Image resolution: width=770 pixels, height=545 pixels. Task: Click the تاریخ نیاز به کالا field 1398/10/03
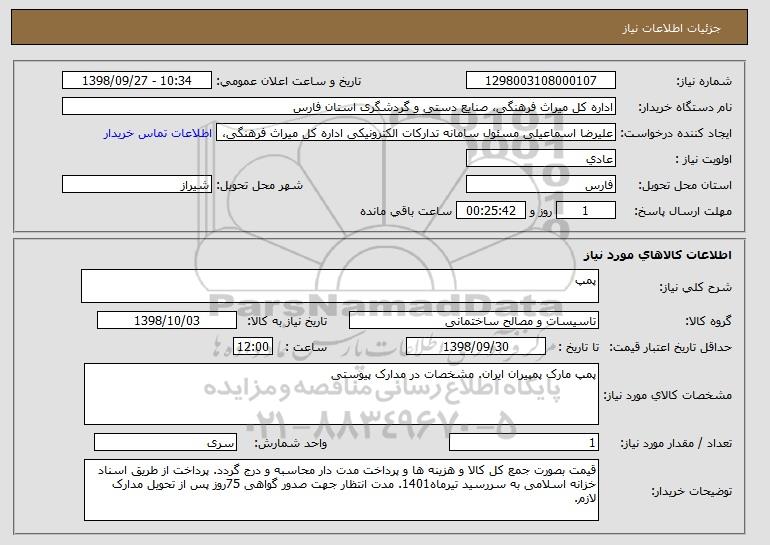pos(167,321)
